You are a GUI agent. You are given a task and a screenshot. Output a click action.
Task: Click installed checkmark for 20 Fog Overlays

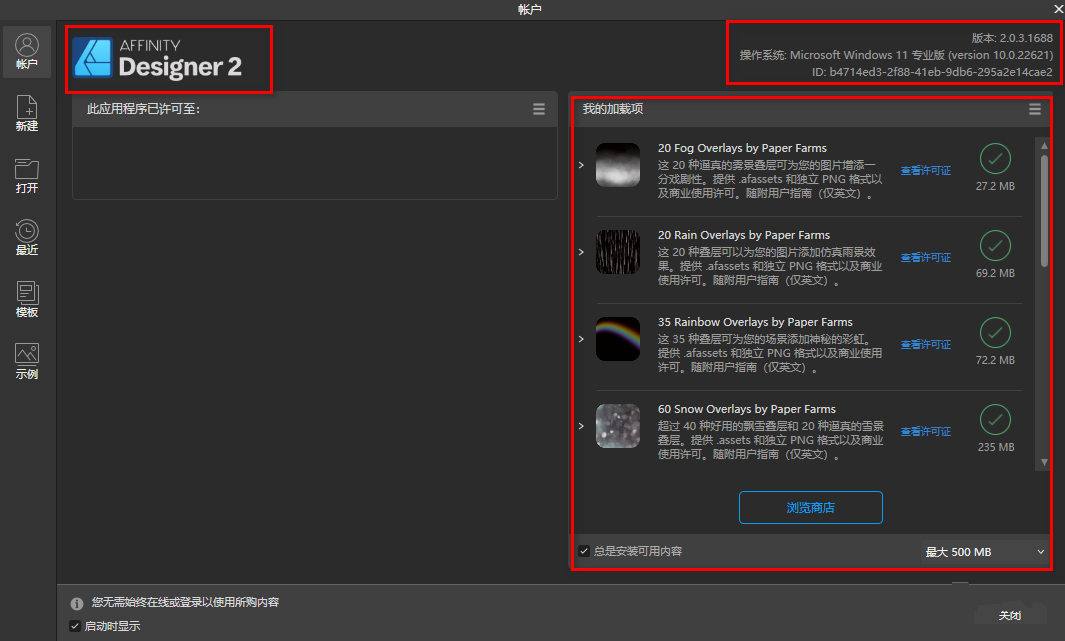(x=995, y=159)
